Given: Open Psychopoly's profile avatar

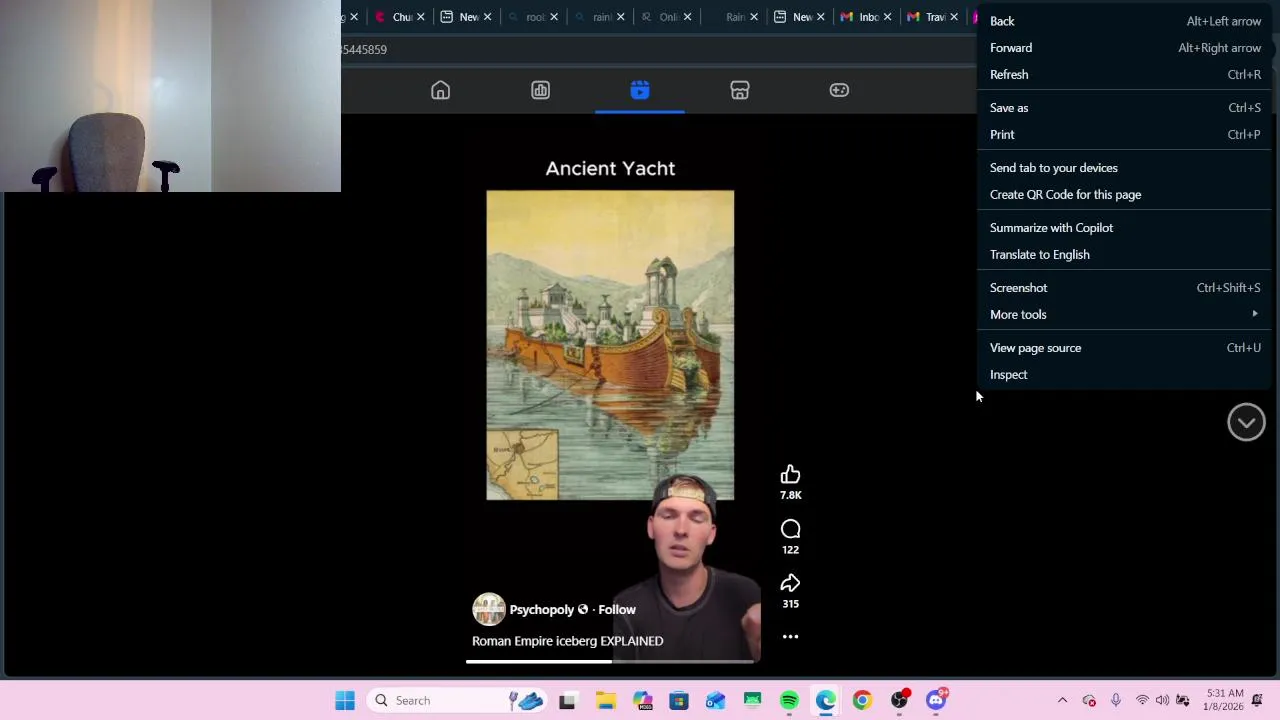Looking at the screenshot, I should 489,609.
